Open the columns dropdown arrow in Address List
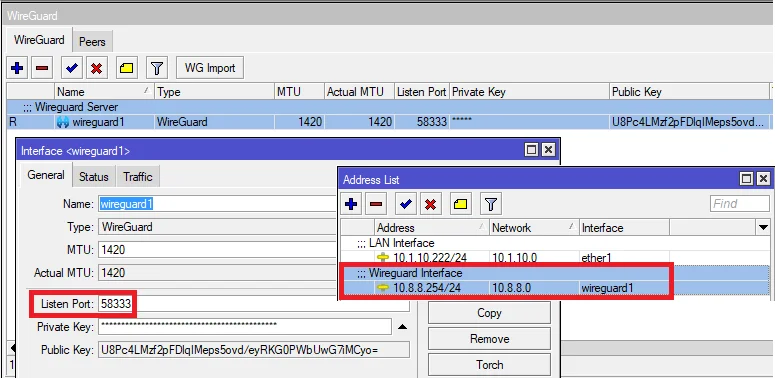Viewport: 775px width, 378px height. (x=763, y=228)
